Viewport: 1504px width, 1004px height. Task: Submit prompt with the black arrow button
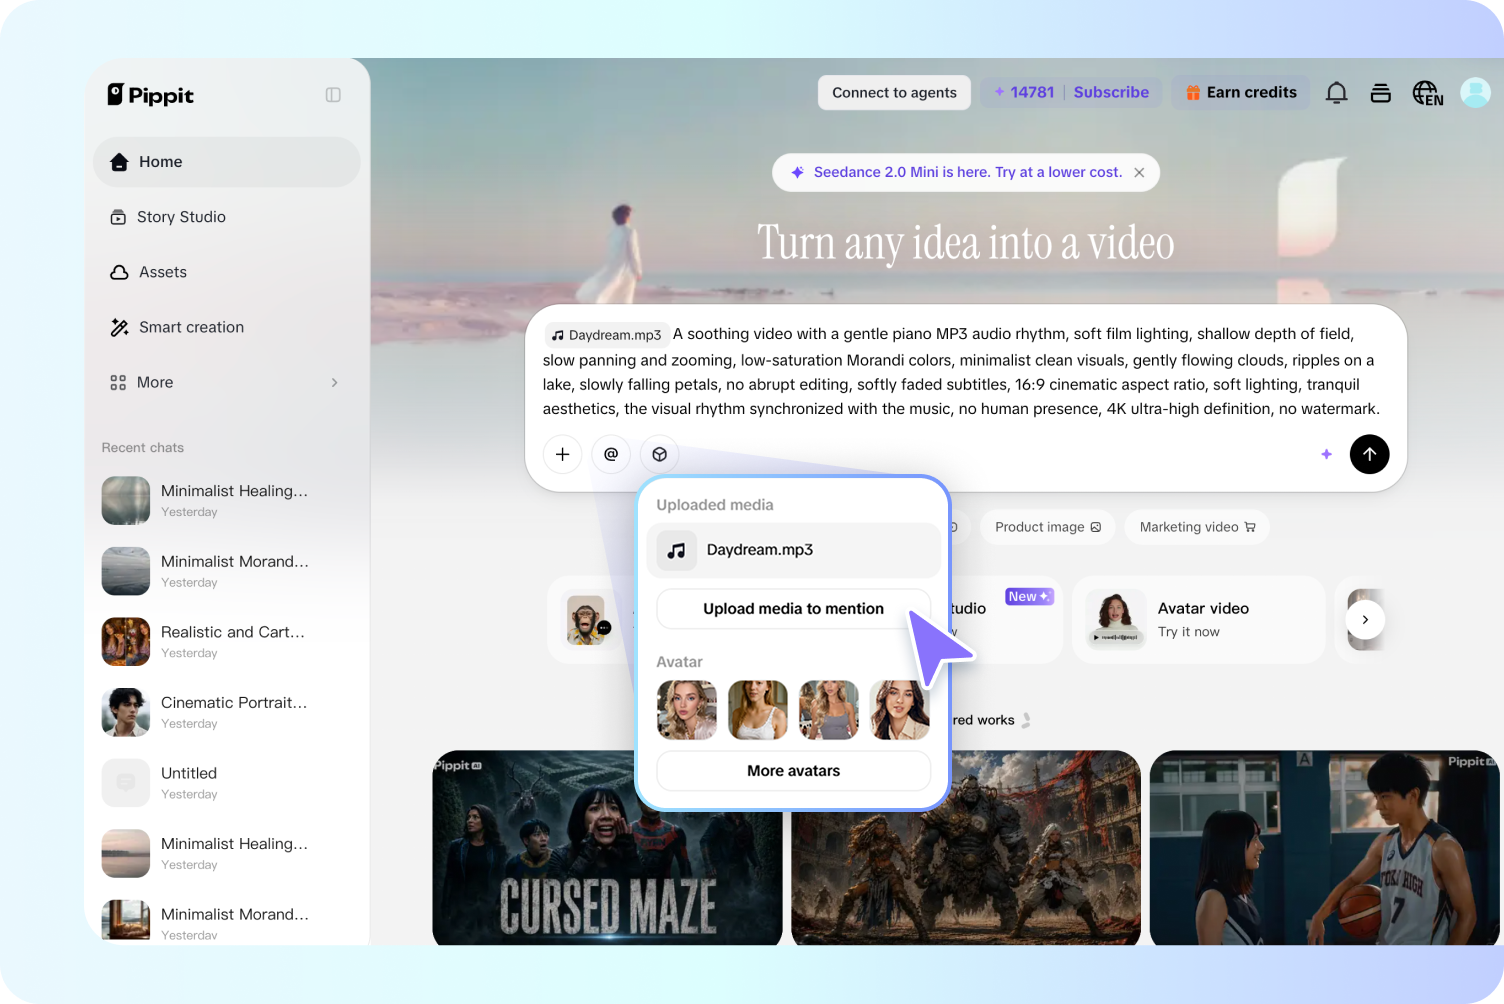pos(1369,454)
